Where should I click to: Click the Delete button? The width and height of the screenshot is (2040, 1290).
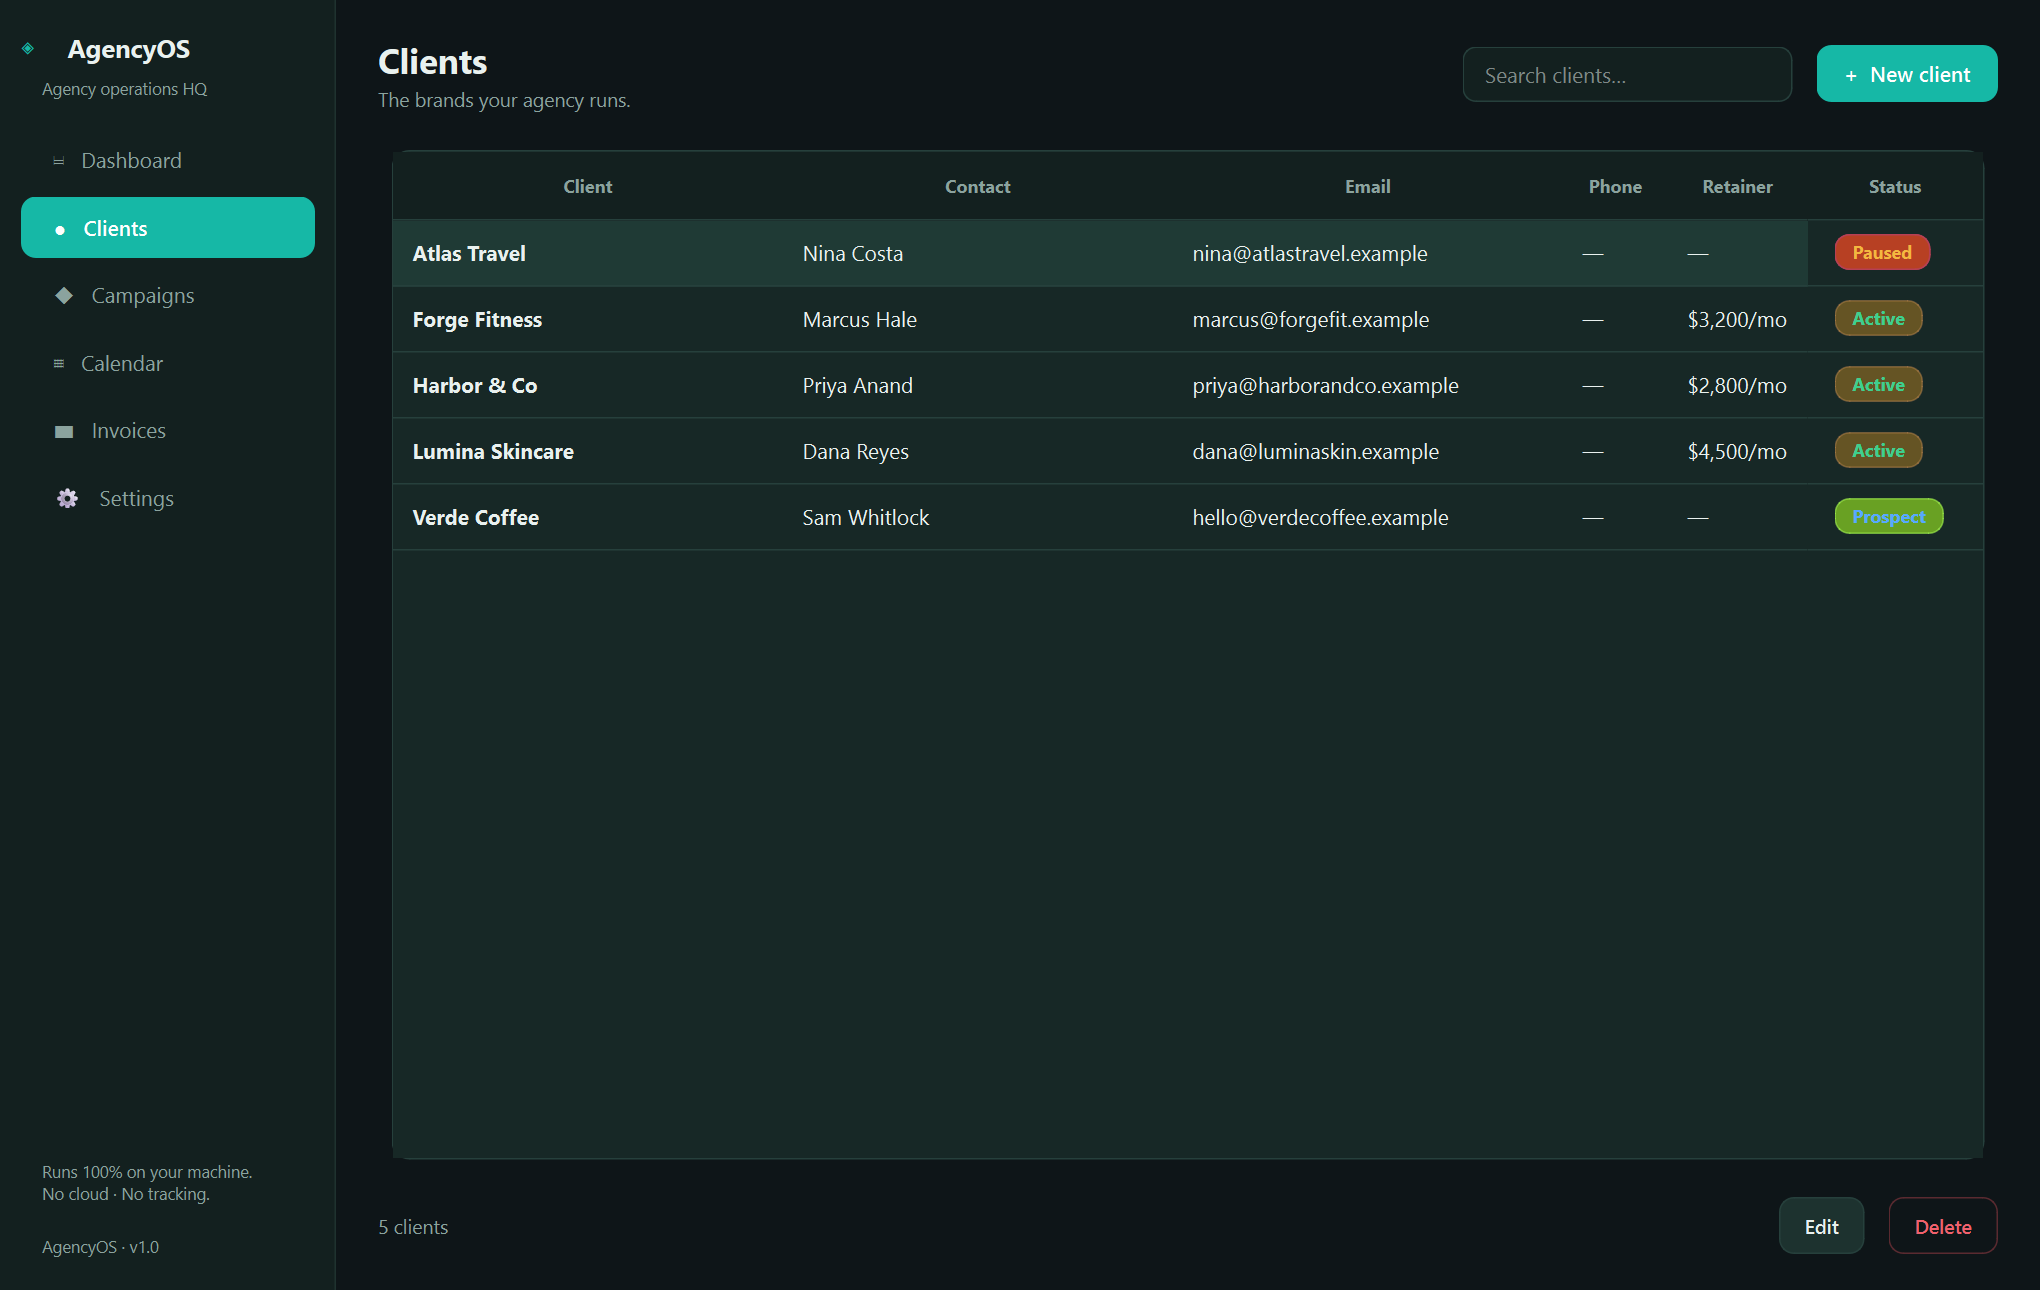coord(1943,1226)
